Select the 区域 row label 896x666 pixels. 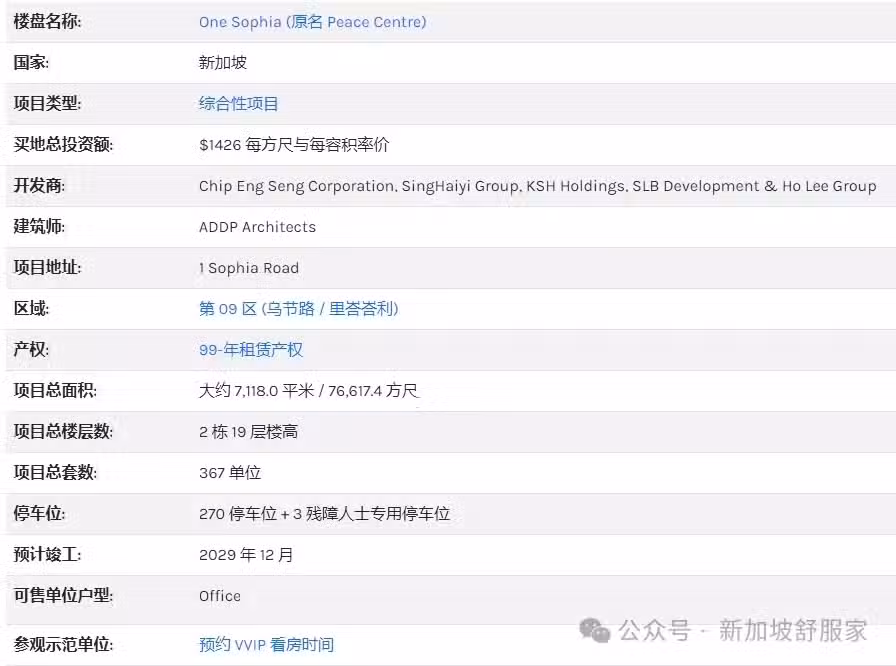pos(31,308)
